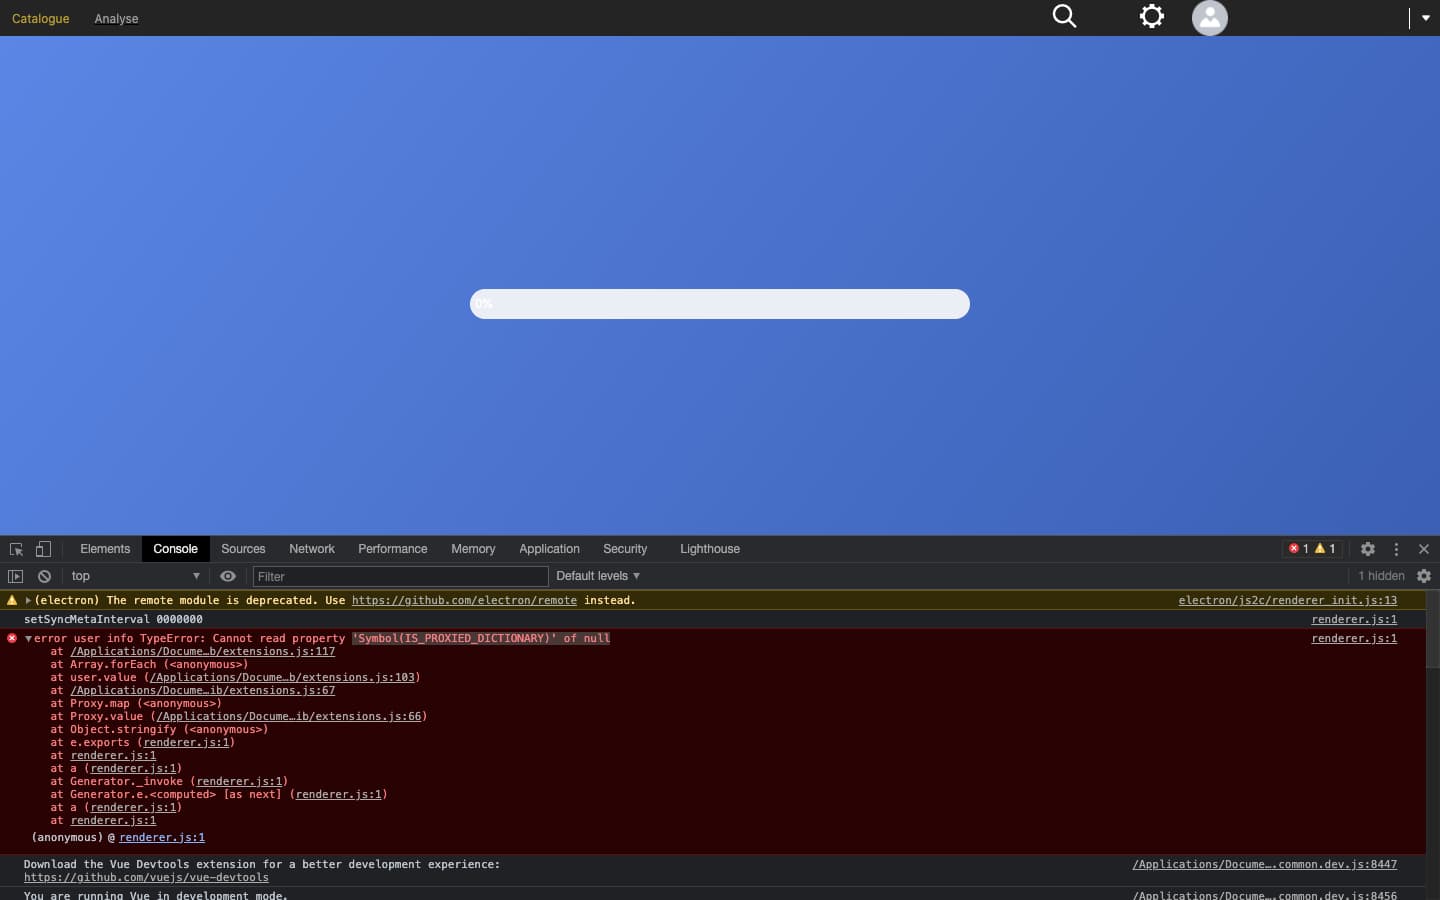
Task: Open DevTools settings gear
Action: (1367, 549)
